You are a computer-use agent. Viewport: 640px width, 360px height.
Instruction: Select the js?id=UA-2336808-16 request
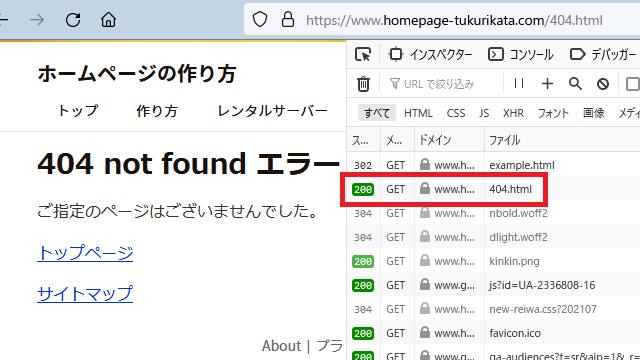tap(493, 285)
